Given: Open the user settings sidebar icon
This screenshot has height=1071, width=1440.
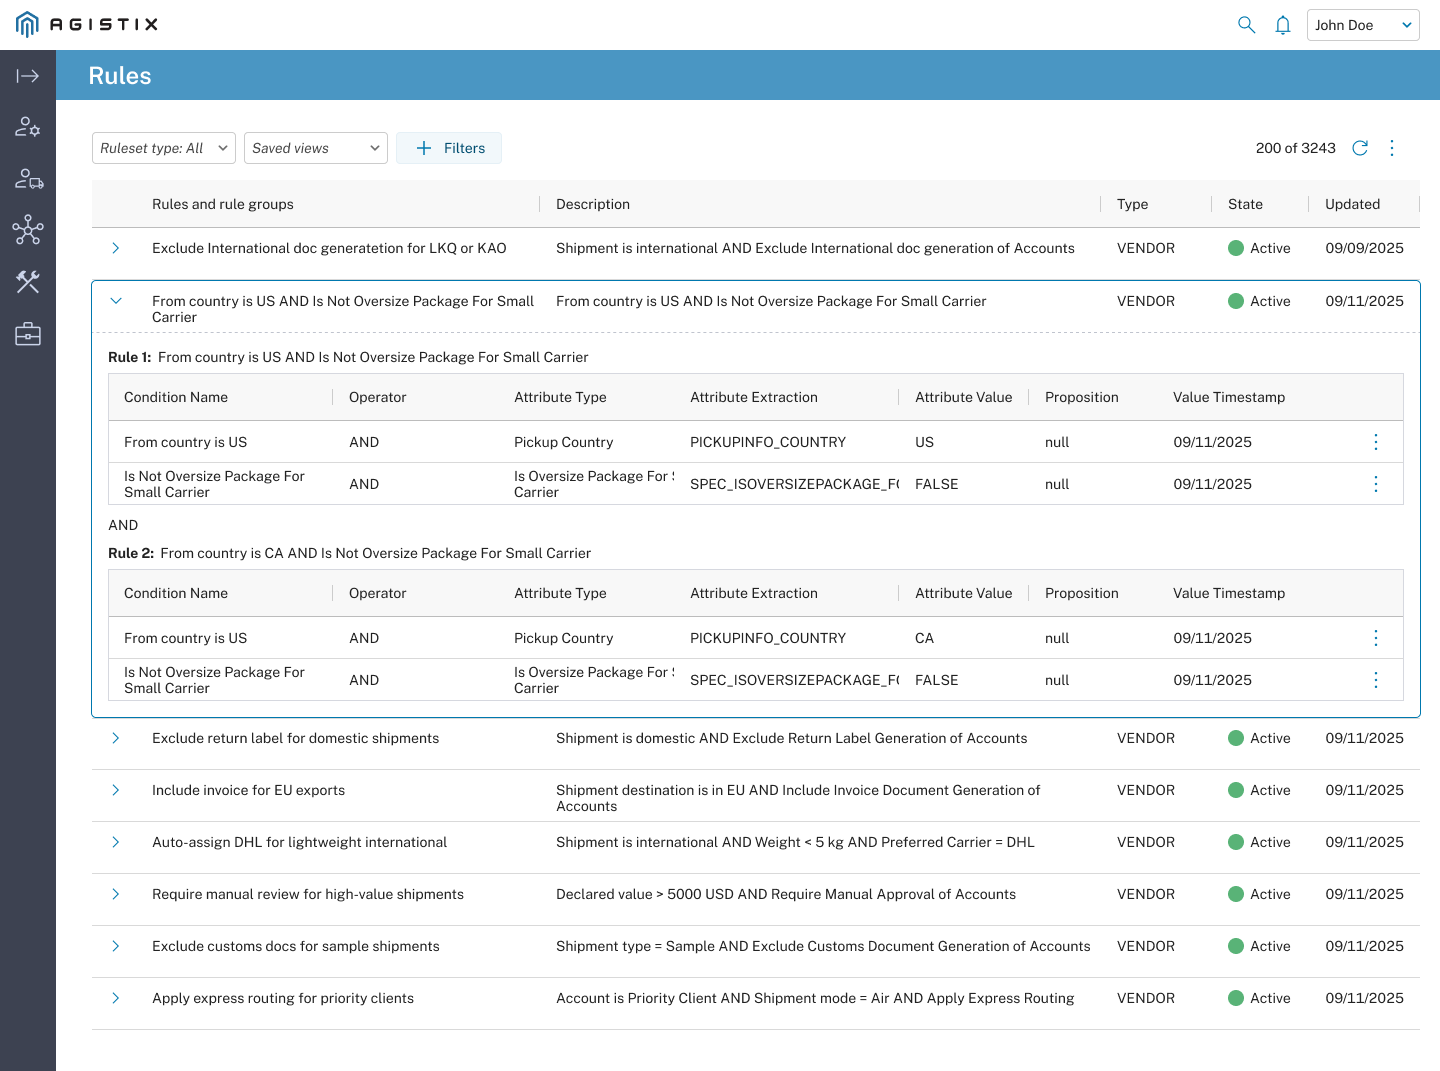Looking at the screenshot, I should pos(28,127).
